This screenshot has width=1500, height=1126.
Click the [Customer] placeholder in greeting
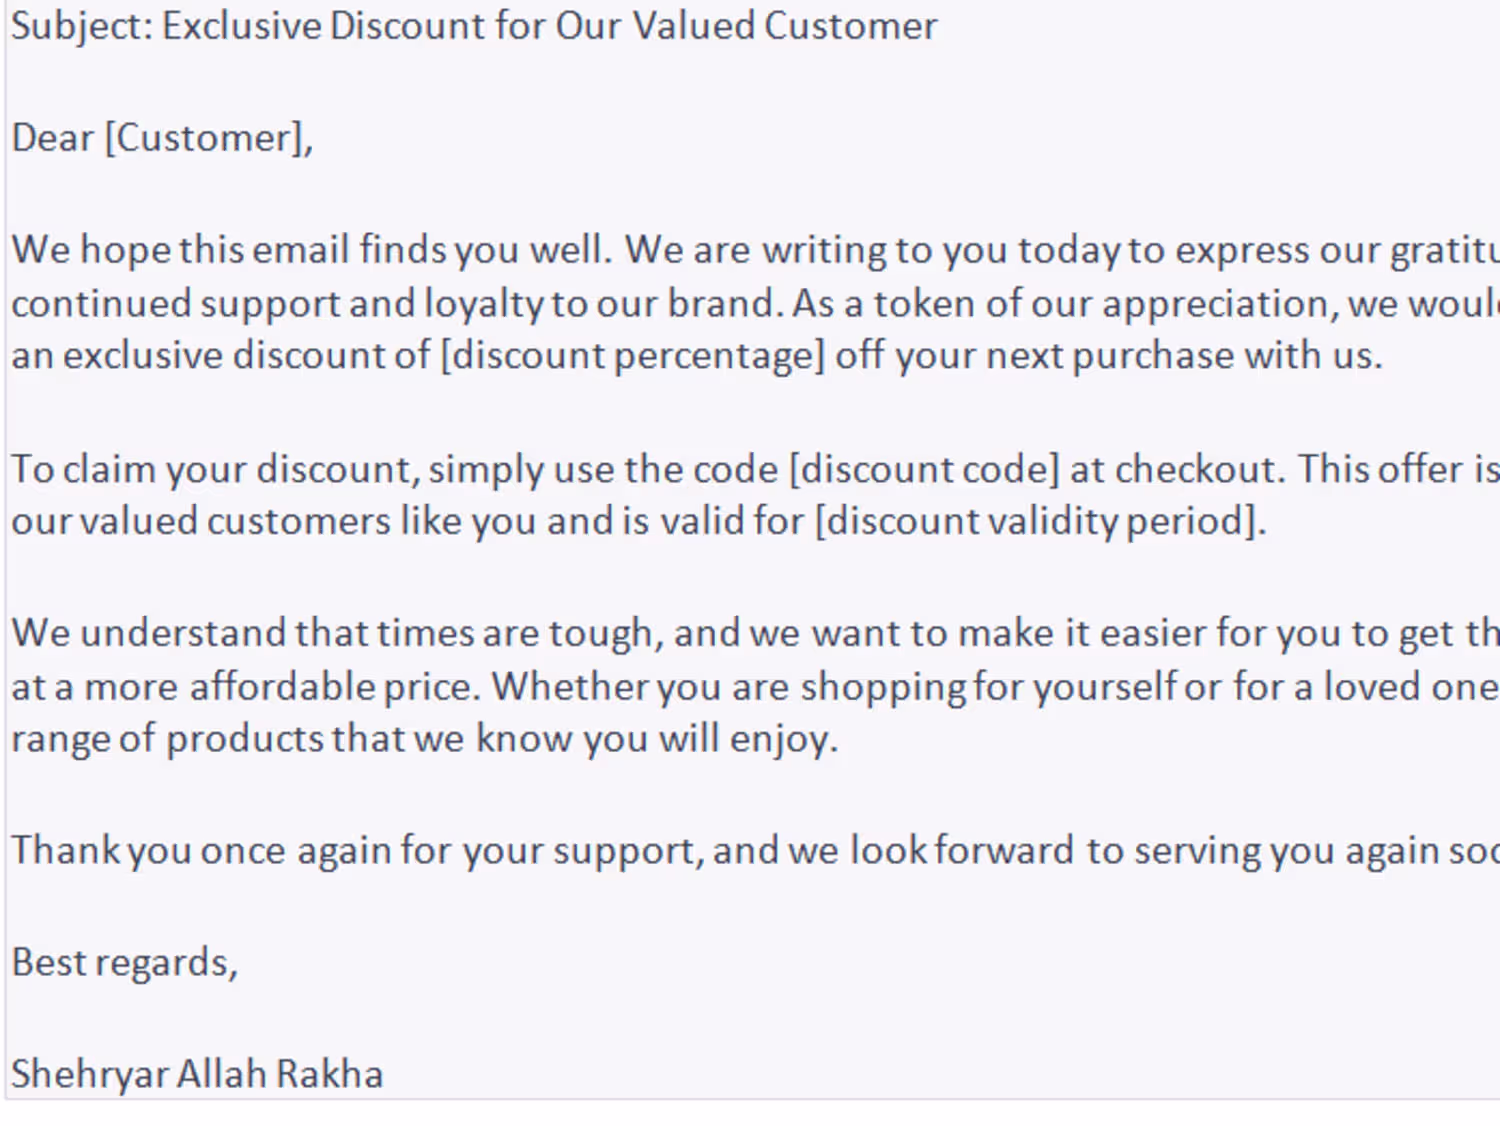pos(208,138)
